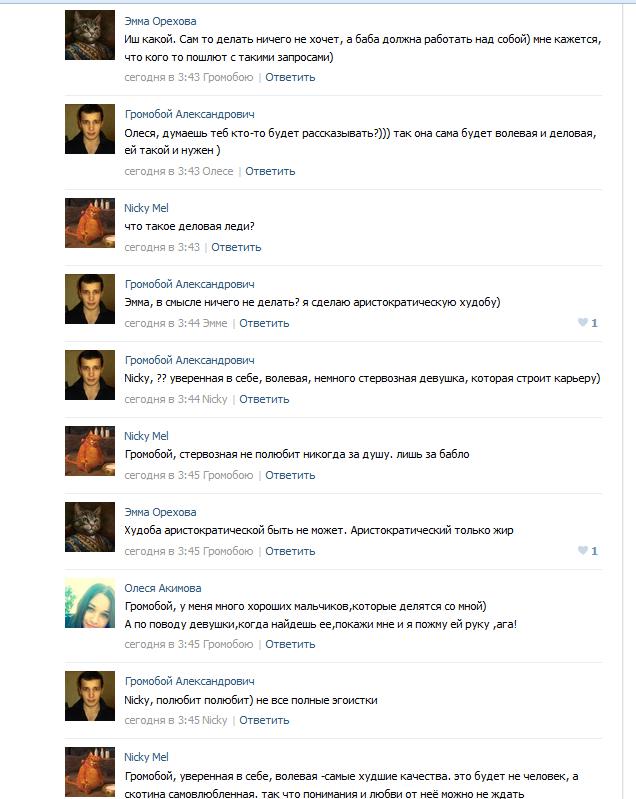Click Ответить under 'стервозная не полюбит' comment
The image size is (636, 799).
click(290, 475)
